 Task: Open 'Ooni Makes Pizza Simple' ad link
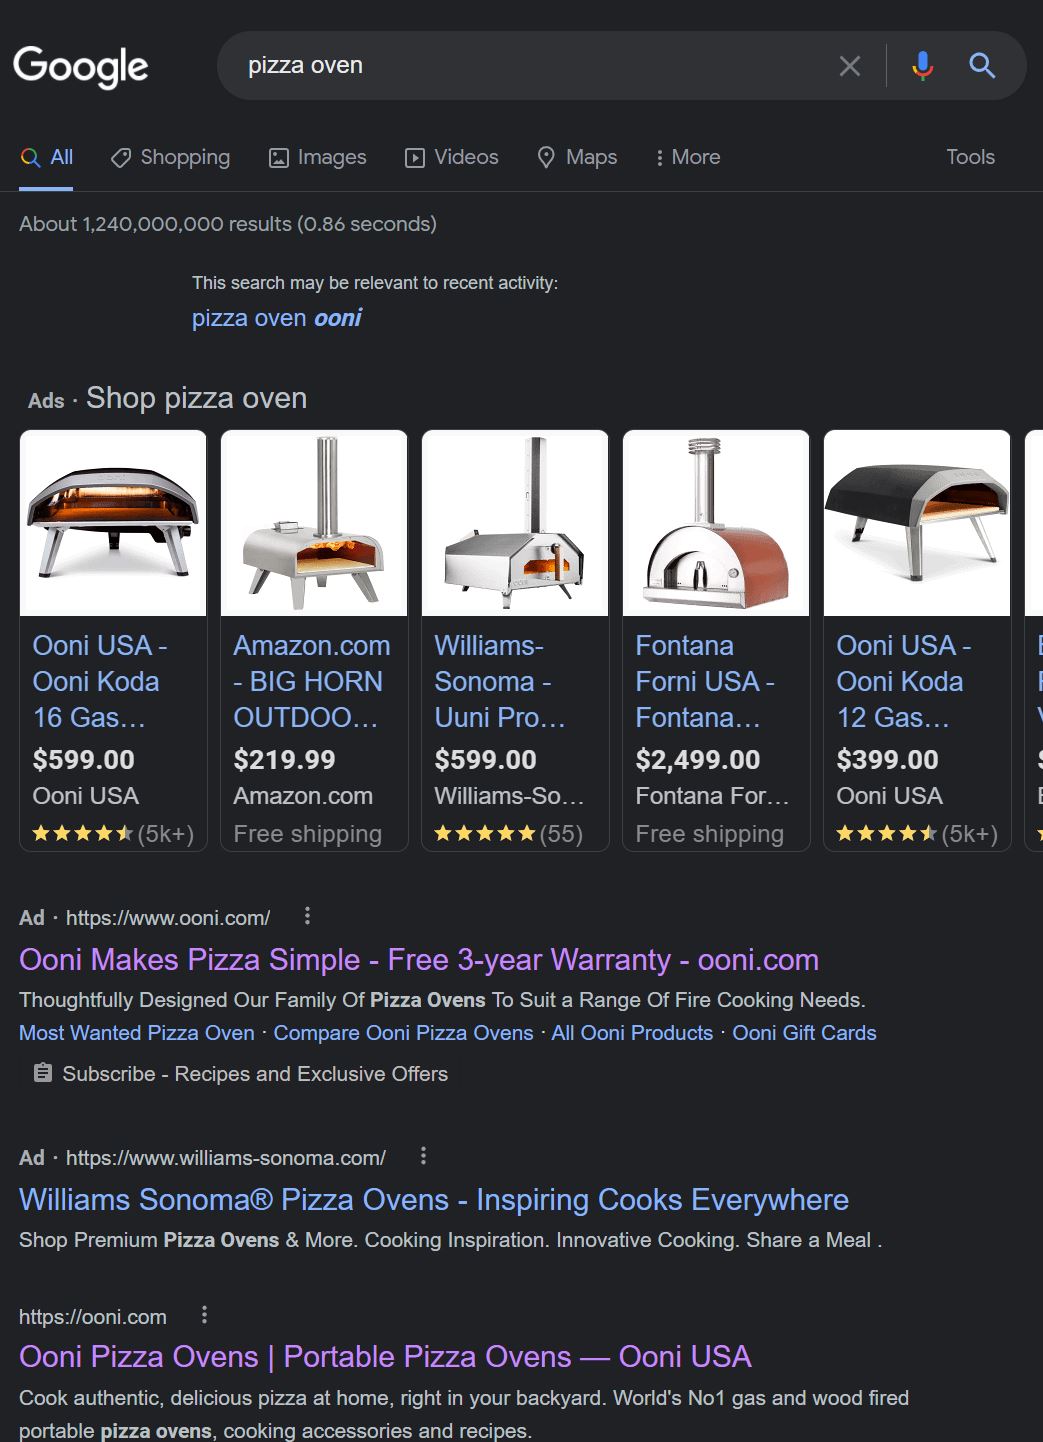point(418,960)
